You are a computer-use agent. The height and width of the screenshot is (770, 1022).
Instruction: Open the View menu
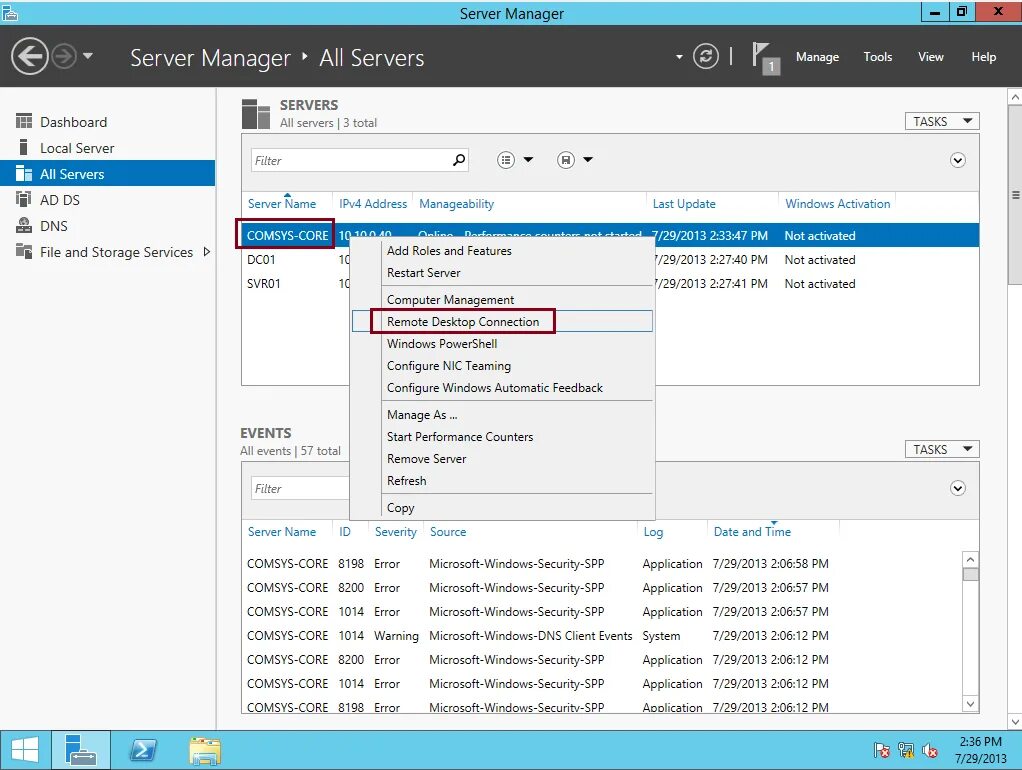point(930,57)
